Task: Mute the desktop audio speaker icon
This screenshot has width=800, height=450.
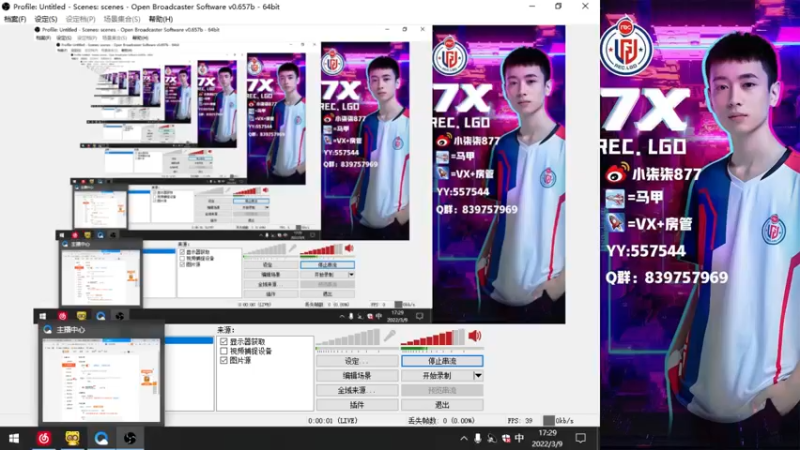Action: tap(474, 336)
